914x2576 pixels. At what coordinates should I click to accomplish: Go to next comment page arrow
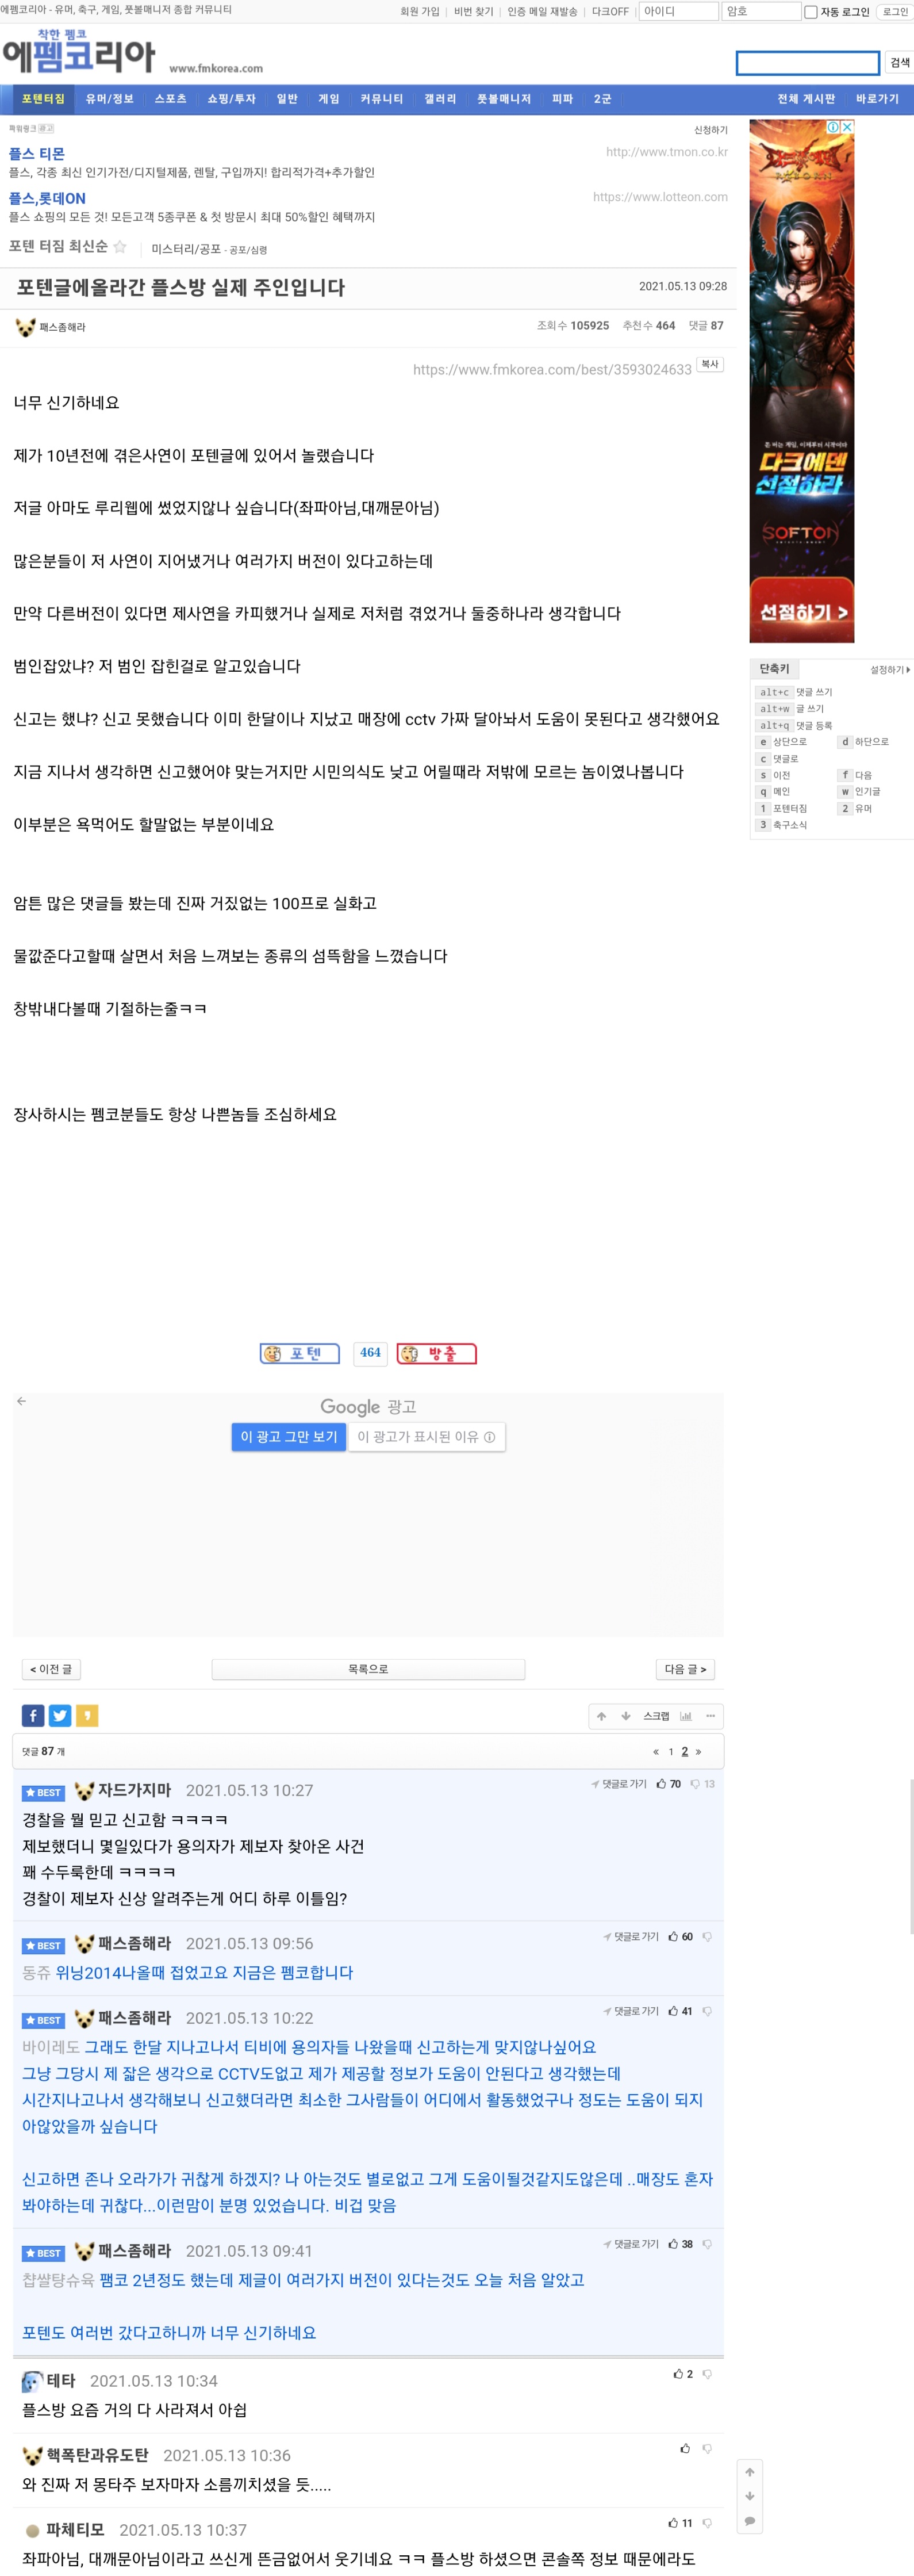pyautogui.click(x=698, y=1751)
